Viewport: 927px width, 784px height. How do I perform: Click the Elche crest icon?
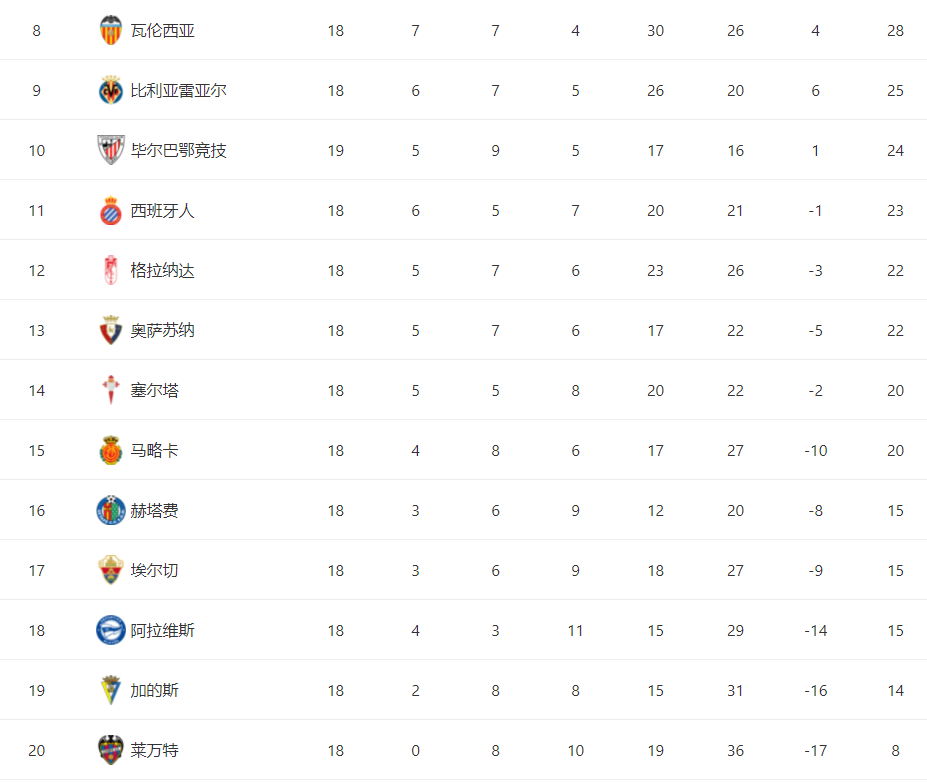[111, 571]
